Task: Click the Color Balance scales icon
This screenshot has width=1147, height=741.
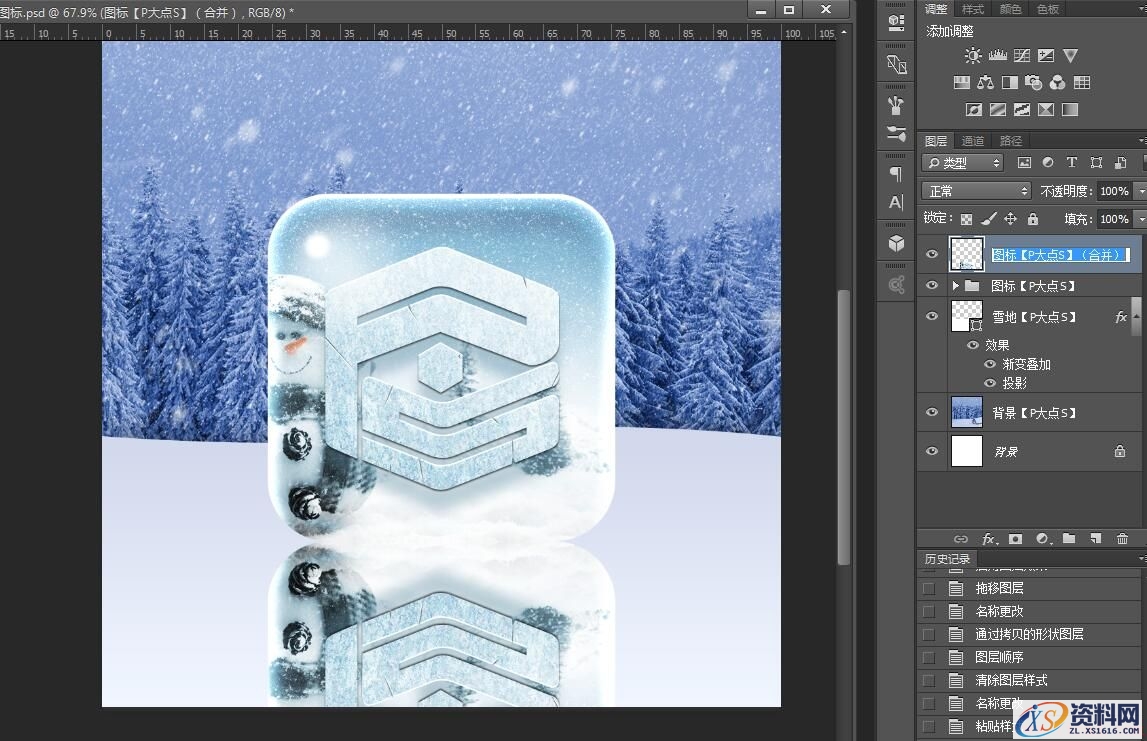Action: click(x=986, y=83)
